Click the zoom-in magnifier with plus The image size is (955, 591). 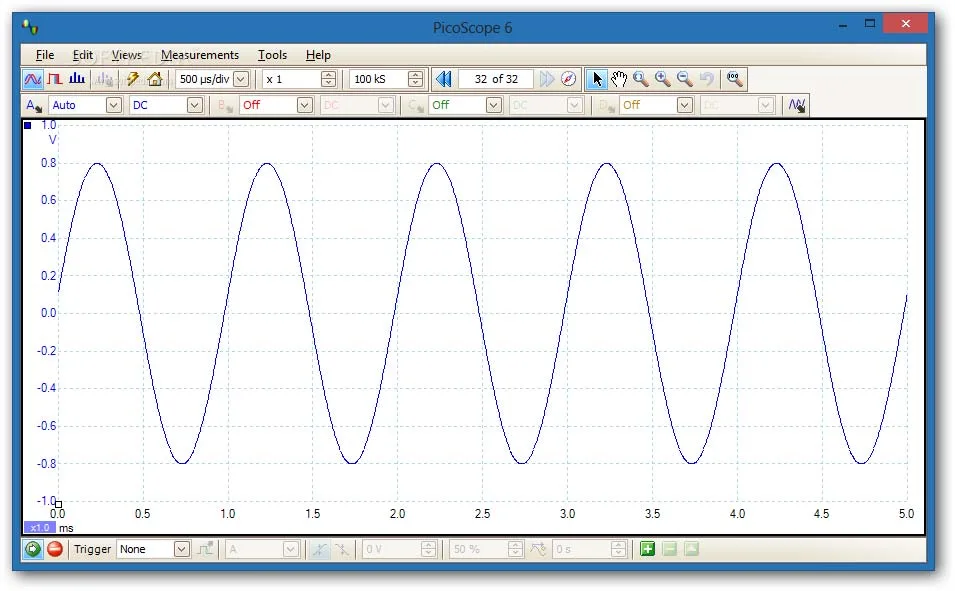click(663, 79)
